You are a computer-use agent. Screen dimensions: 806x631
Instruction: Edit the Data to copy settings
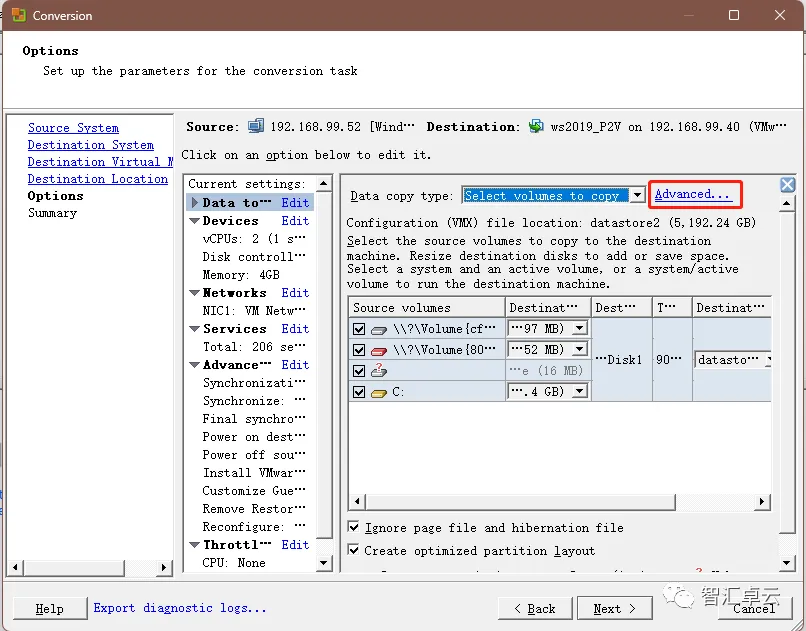tap(295, 202)
